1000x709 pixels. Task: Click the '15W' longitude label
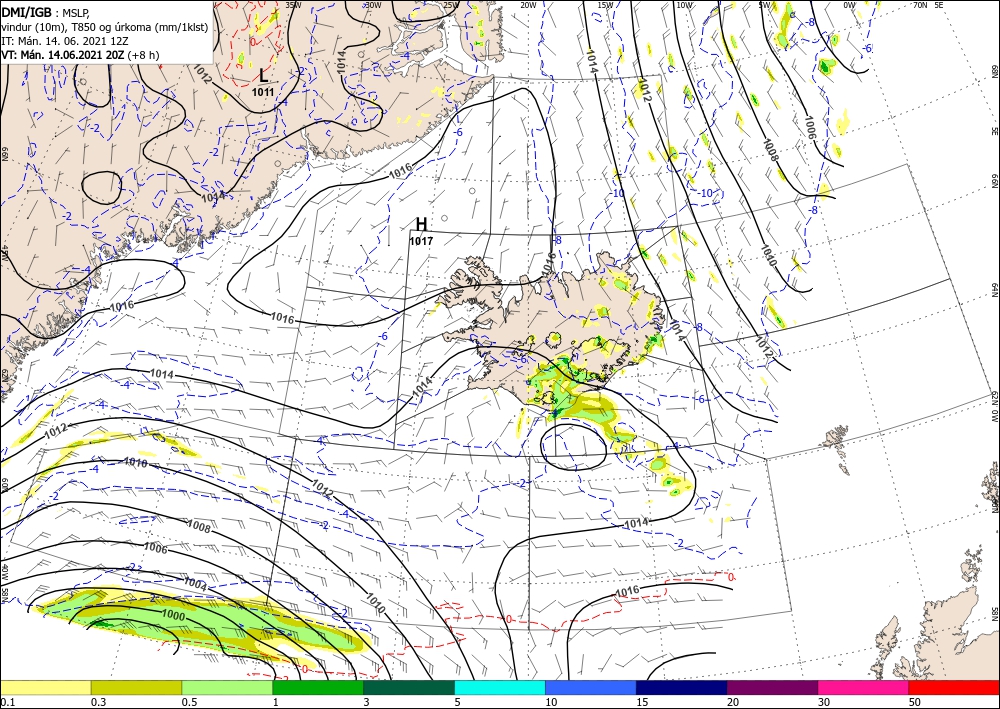pyautogui.click(x=606, y=4)
